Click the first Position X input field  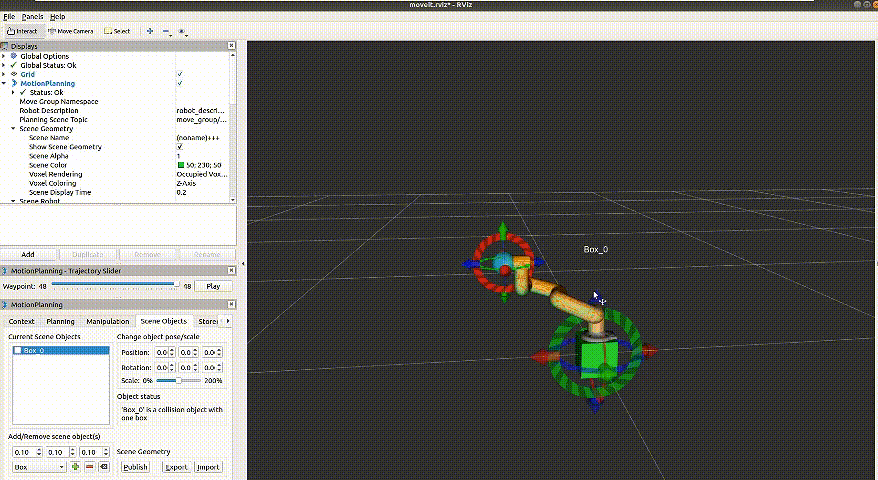point(165,352)
